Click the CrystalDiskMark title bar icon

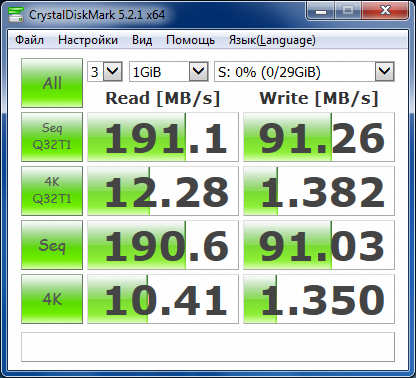[x=16, y=14]
